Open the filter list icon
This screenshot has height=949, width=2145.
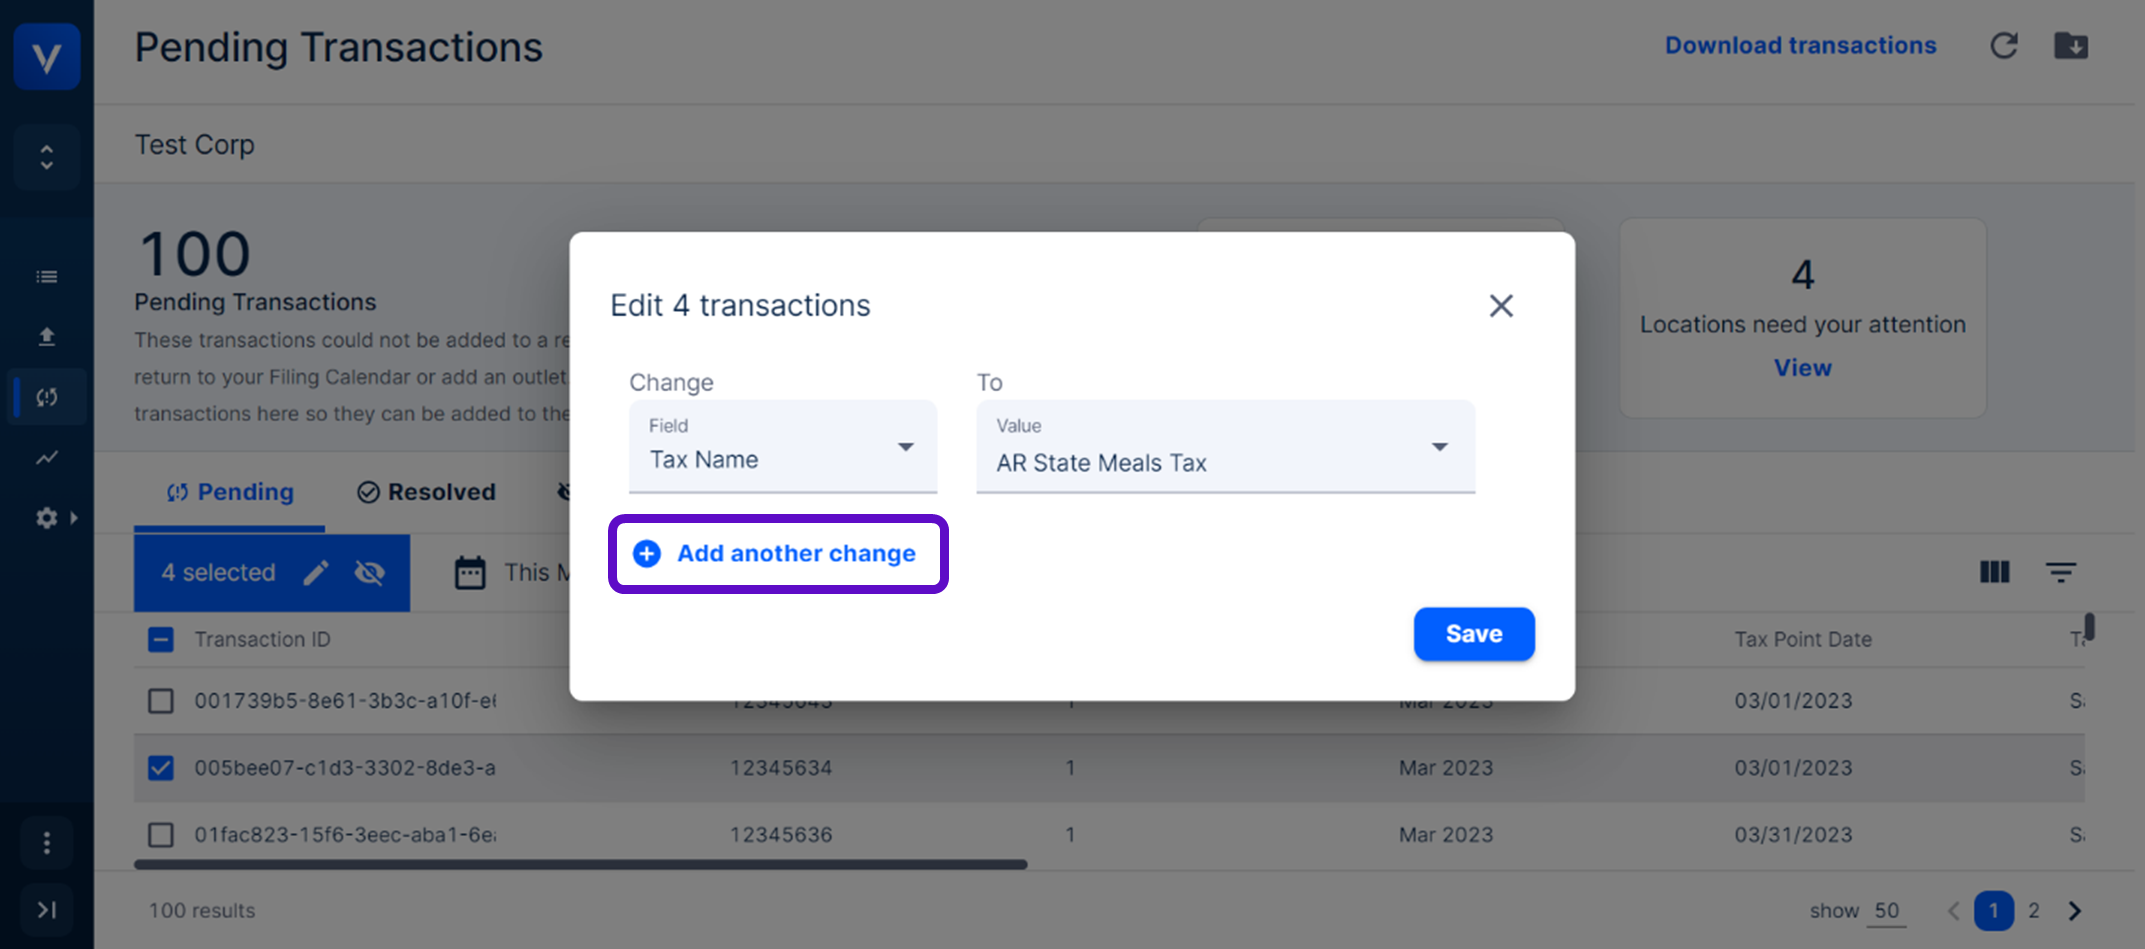click(x=2060, y=572)
